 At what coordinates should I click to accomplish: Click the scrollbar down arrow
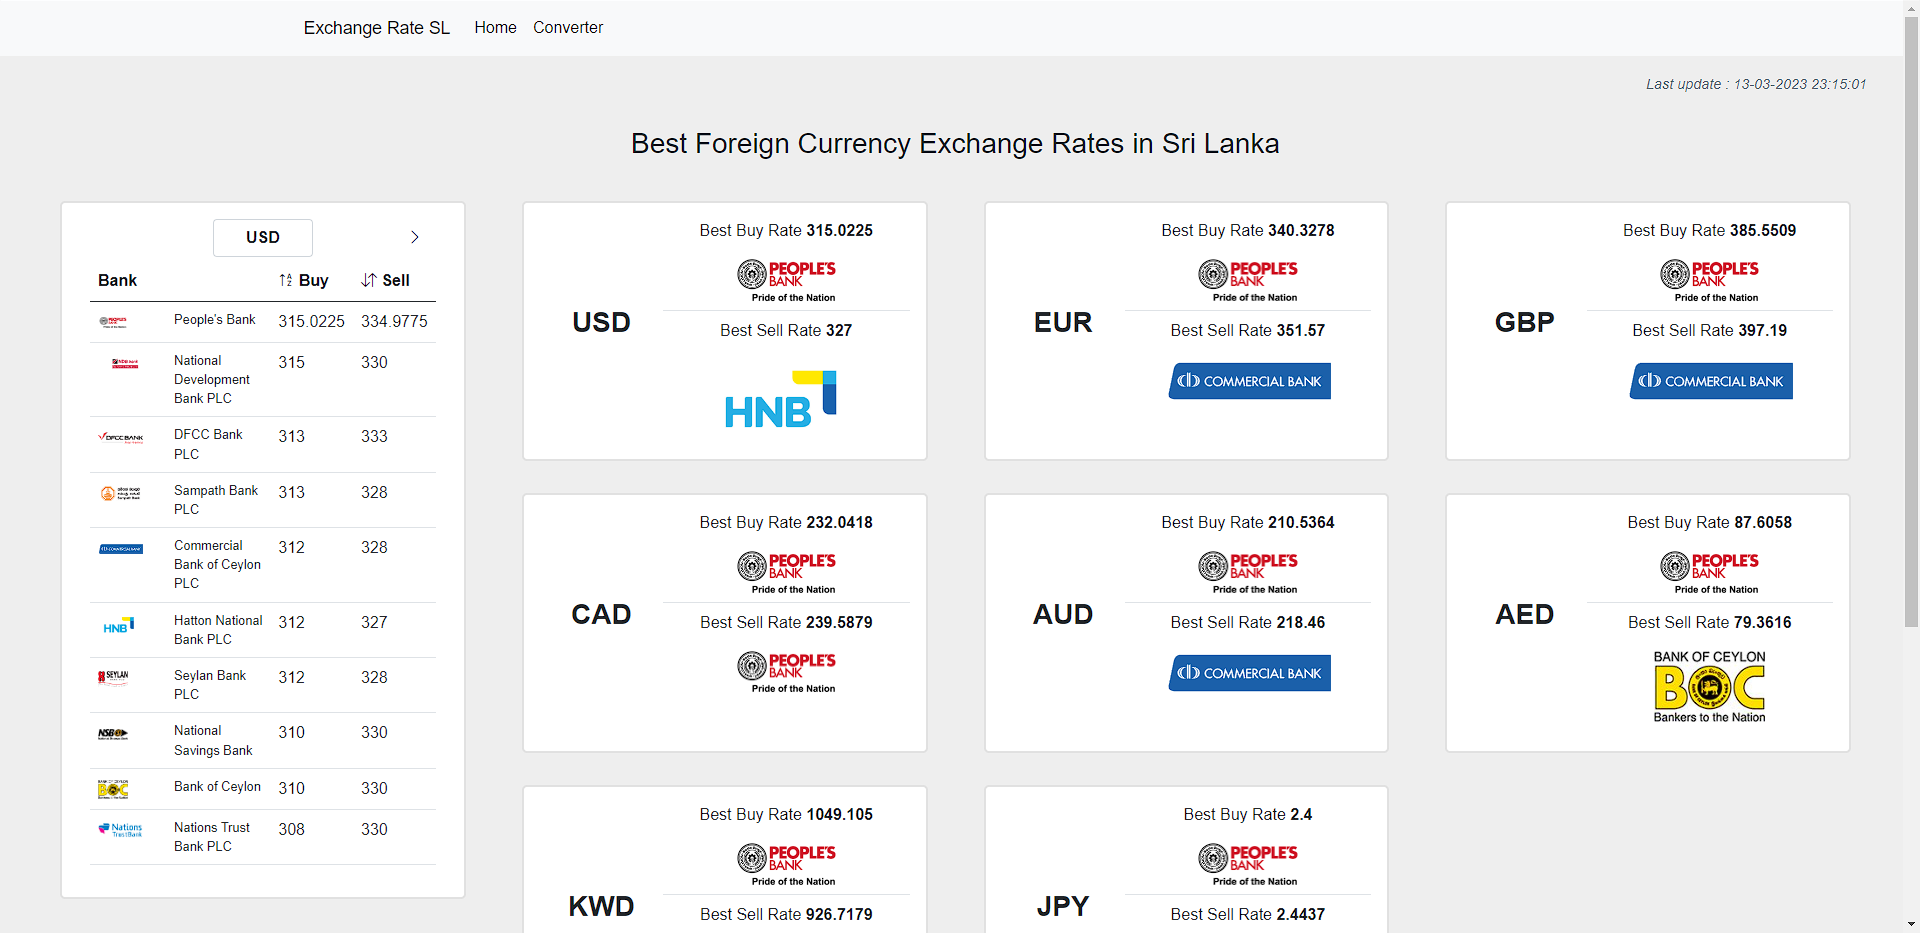click(1911, 924)
